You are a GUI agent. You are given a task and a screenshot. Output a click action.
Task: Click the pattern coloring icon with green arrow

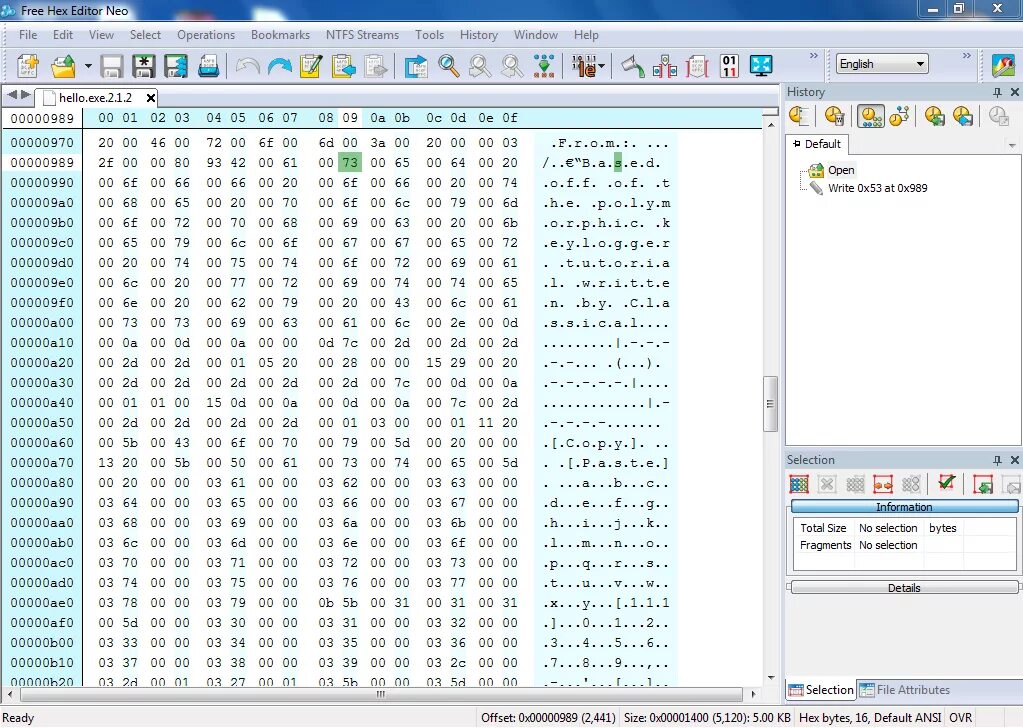pos(544,66)
